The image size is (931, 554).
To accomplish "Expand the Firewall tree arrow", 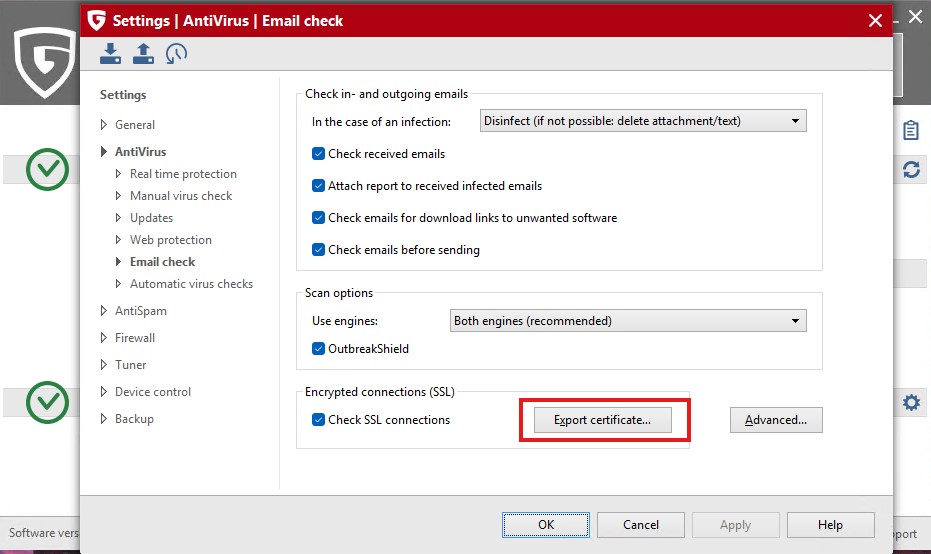I will click(x=104, y=338).
